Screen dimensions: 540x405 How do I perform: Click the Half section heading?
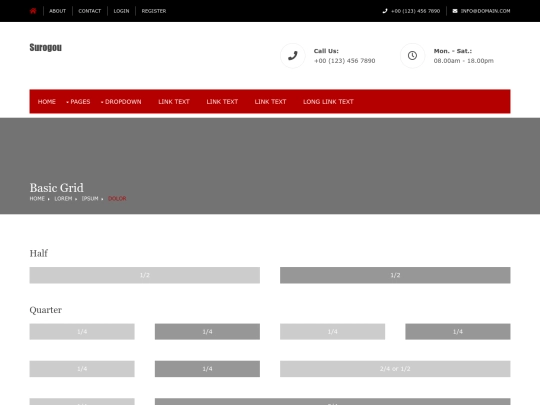click(x=39, y=253)
